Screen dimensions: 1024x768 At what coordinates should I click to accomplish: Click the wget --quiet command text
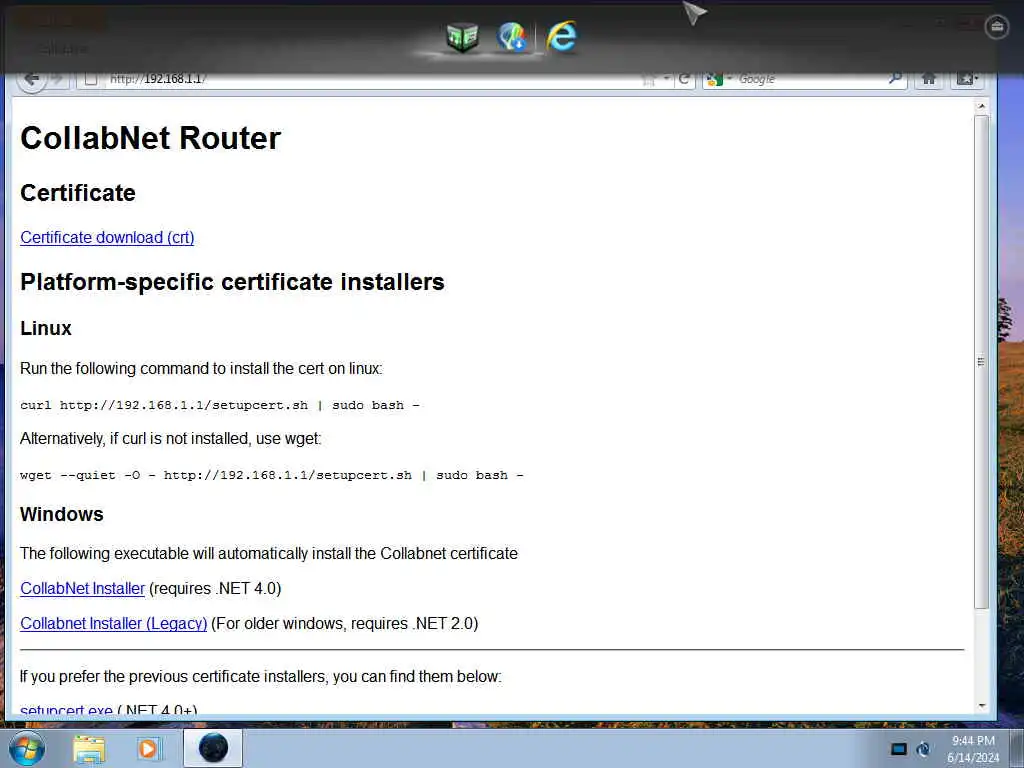[272, 475]
